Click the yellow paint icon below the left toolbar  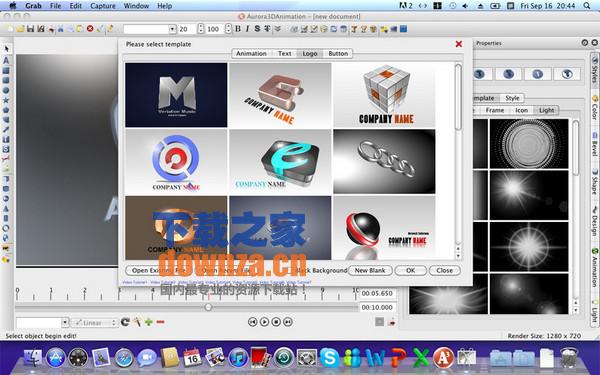(6, 260)
